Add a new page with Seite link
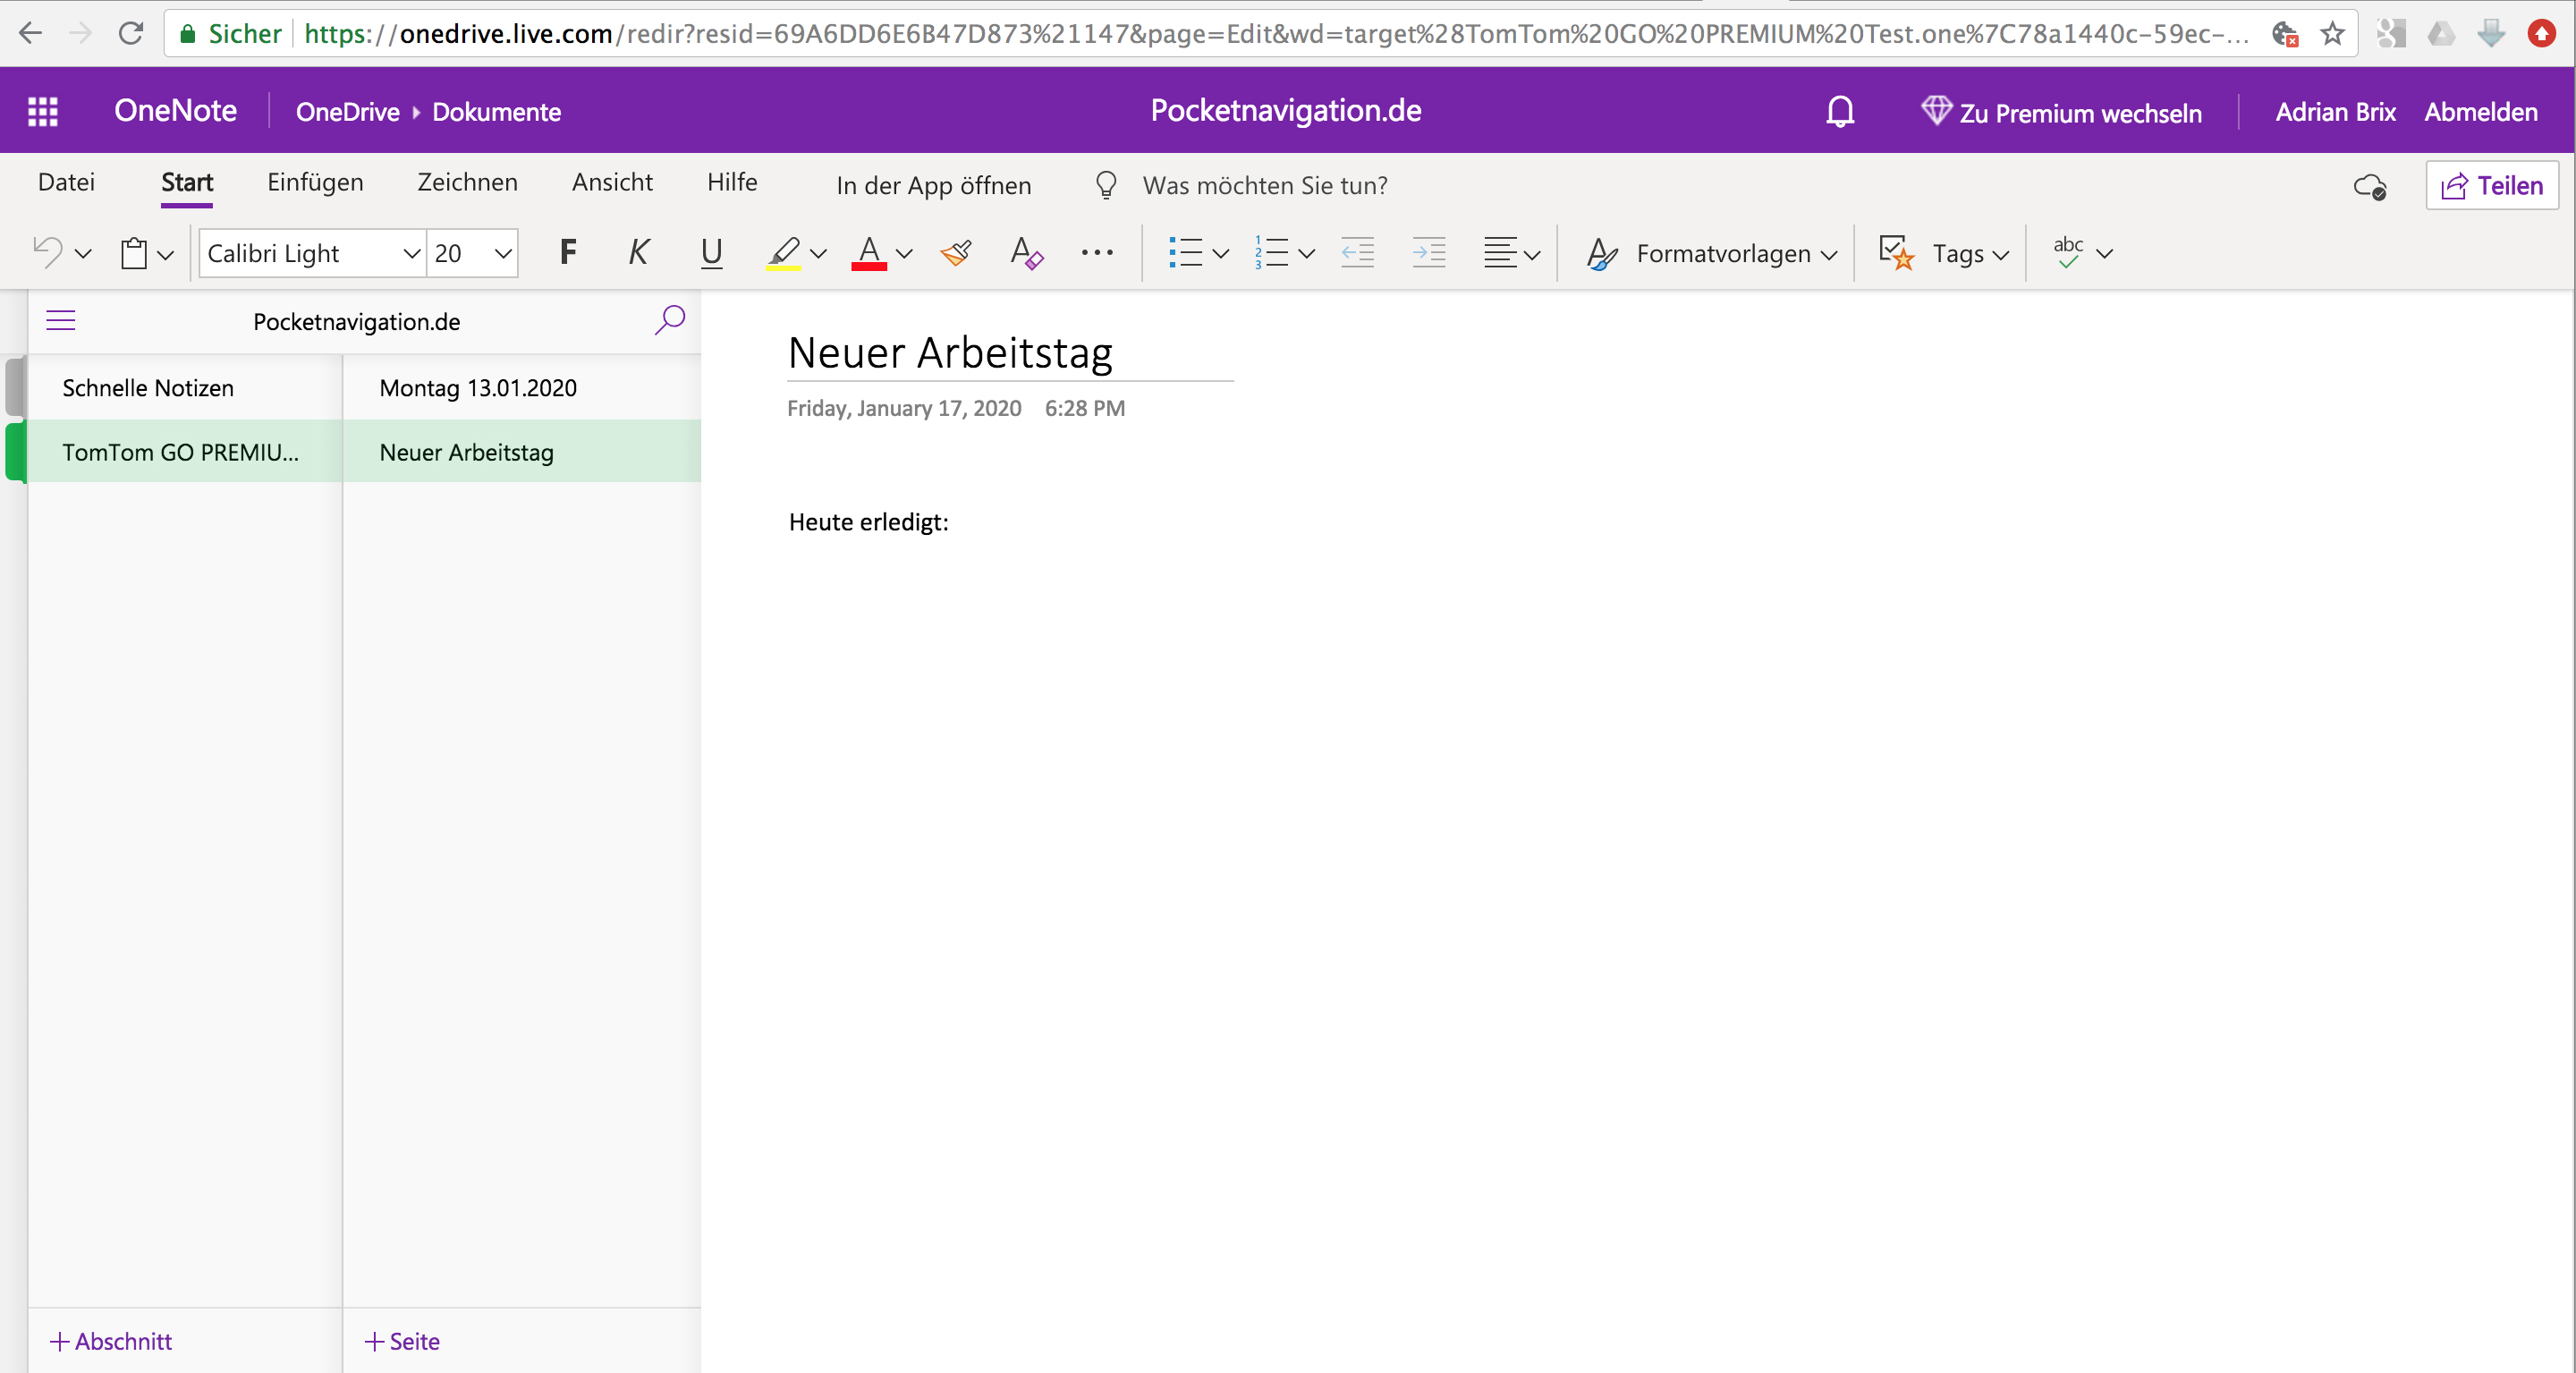The image size is (2576, 1373). [402, 1341]
